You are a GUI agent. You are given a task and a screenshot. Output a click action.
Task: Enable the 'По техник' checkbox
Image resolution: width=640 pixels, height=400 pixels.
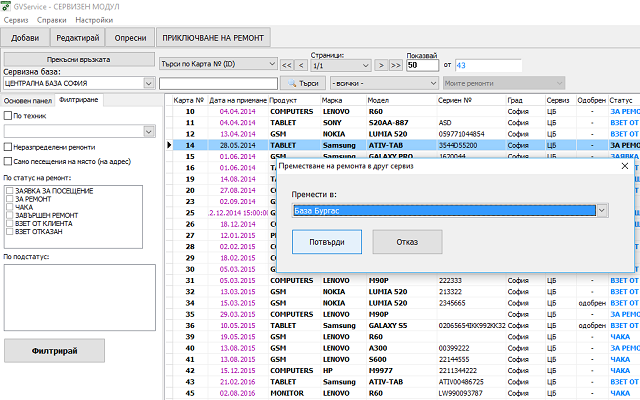(x=7, y=116)
